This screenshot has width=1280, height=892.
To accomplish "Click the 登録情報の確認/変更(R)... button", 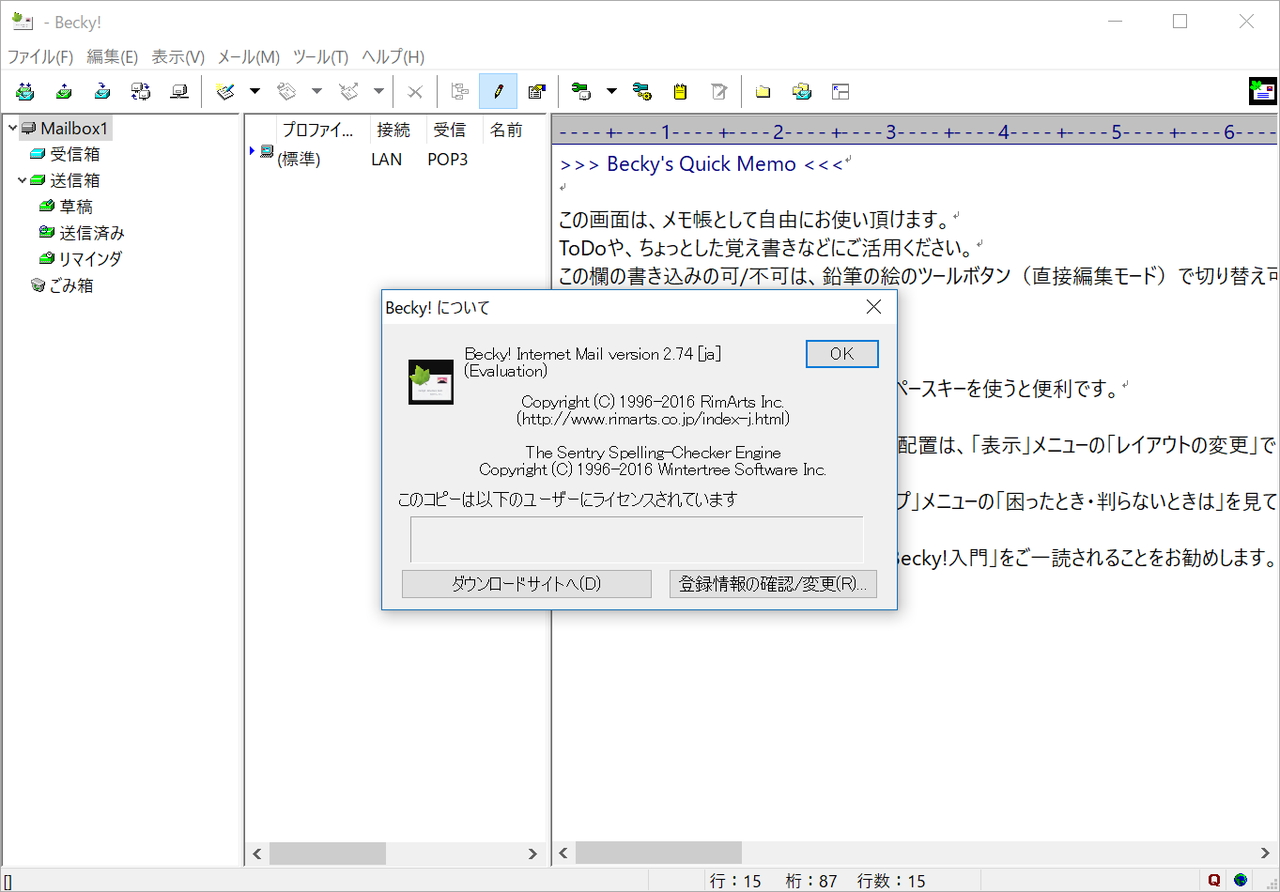I will pyautogui.click(x=773, y=584).
